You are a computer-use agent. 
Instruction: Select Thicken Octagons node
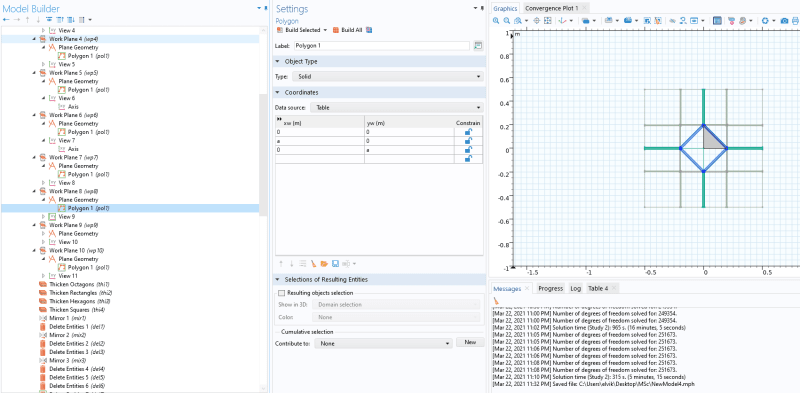coord(79,284)
